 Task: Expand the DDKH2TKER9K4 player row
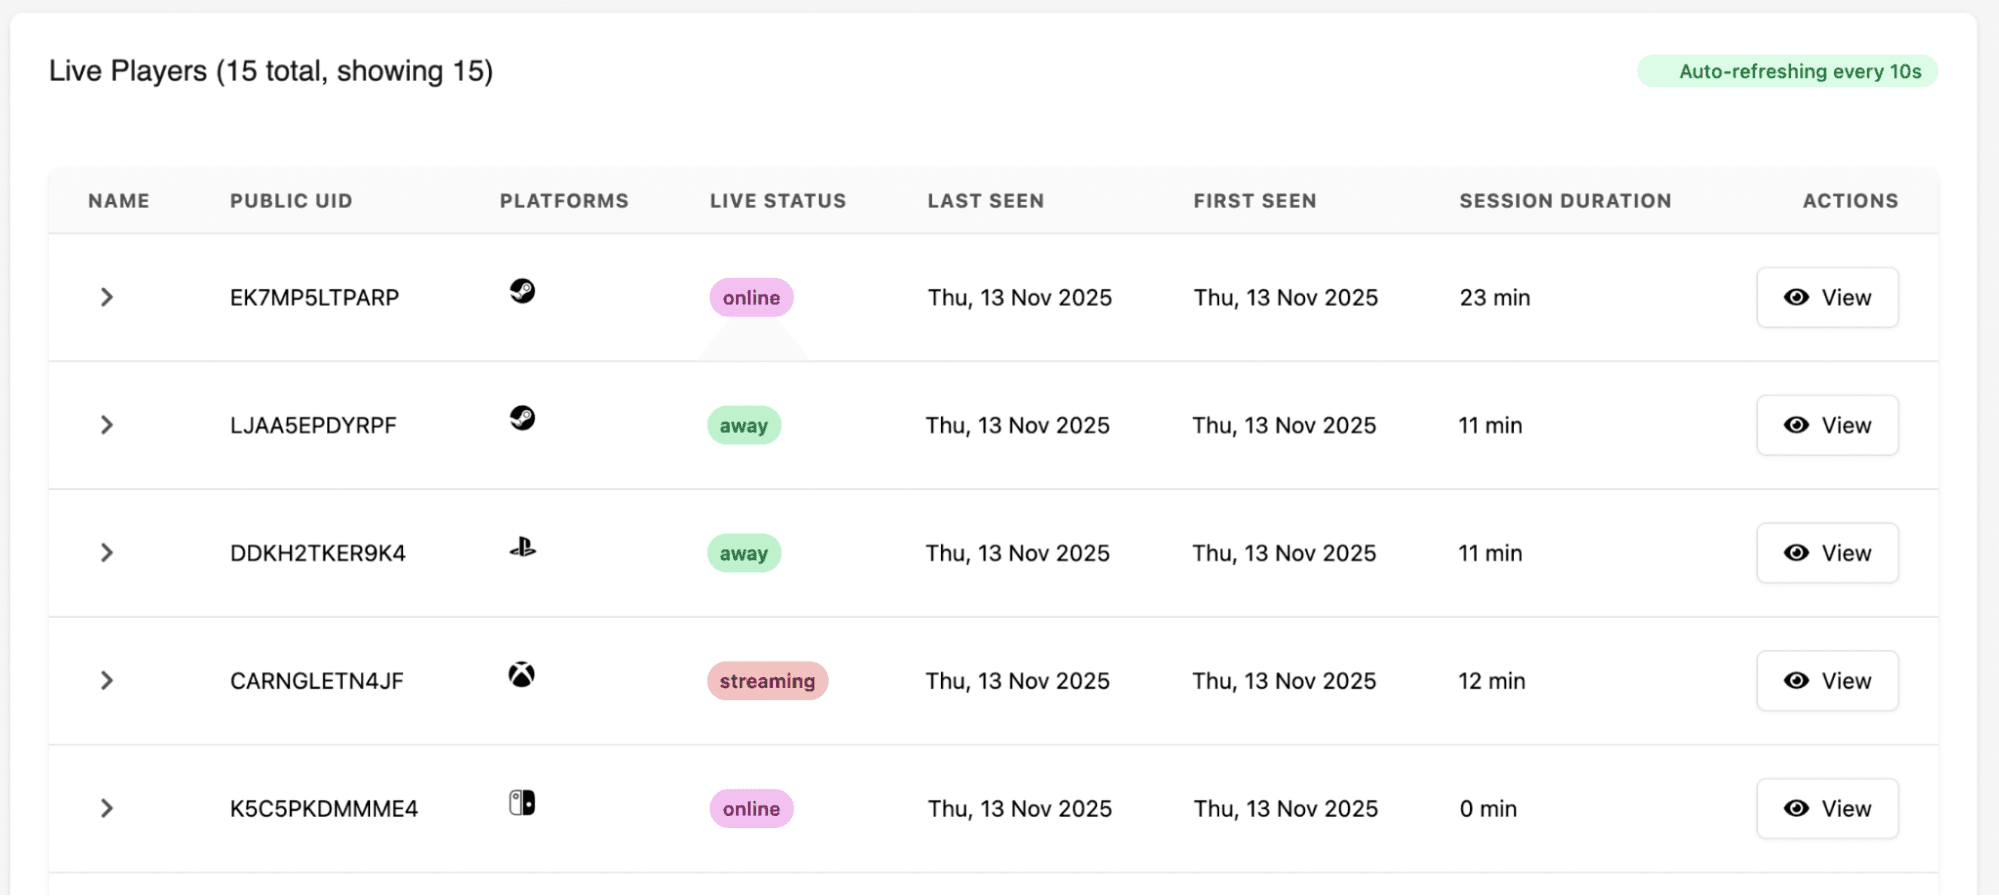[x=107, y=553]
